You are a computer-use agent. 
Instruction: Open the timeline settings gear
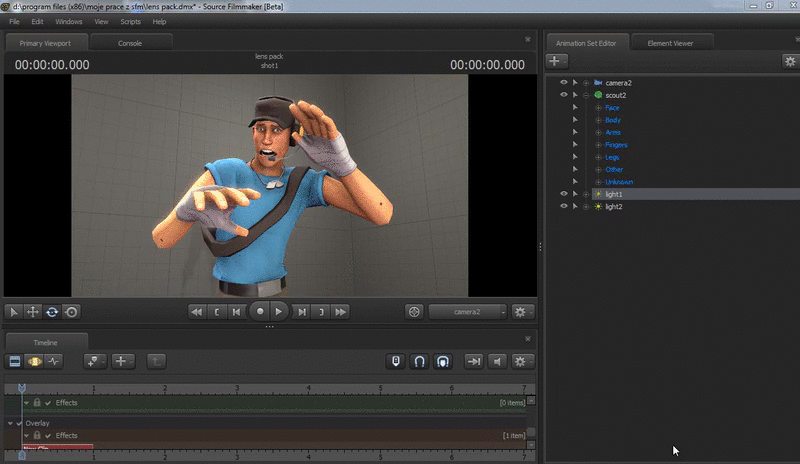tap(520, 361)
